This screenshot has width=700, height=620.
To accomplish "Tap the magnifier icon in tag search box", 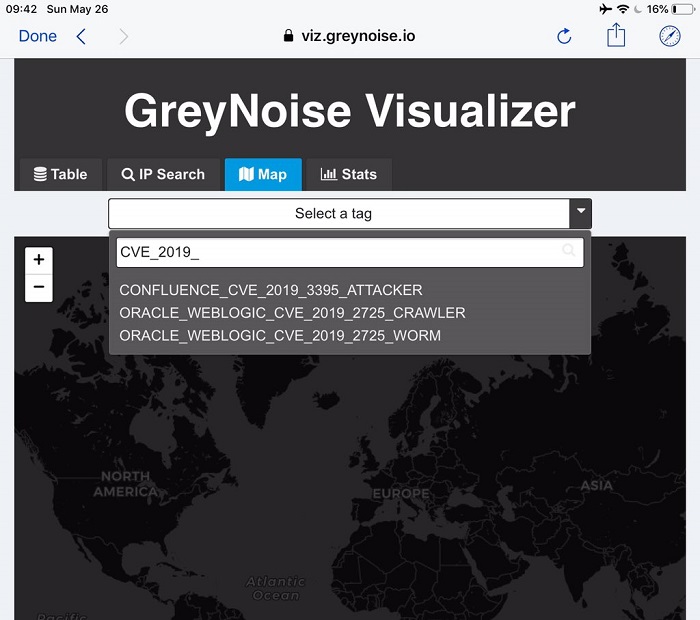I will (x=569, y=250).
